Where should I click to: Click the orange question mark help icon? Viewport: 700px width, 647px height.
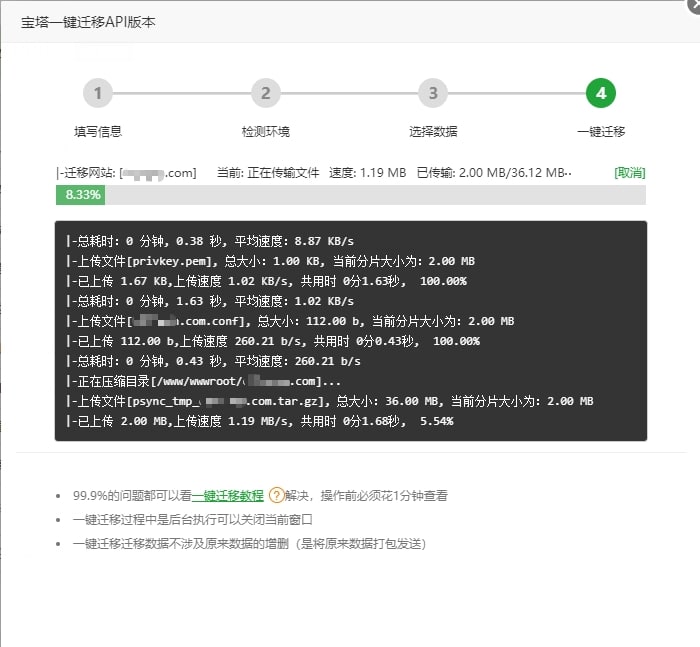(x=276, y=495)
